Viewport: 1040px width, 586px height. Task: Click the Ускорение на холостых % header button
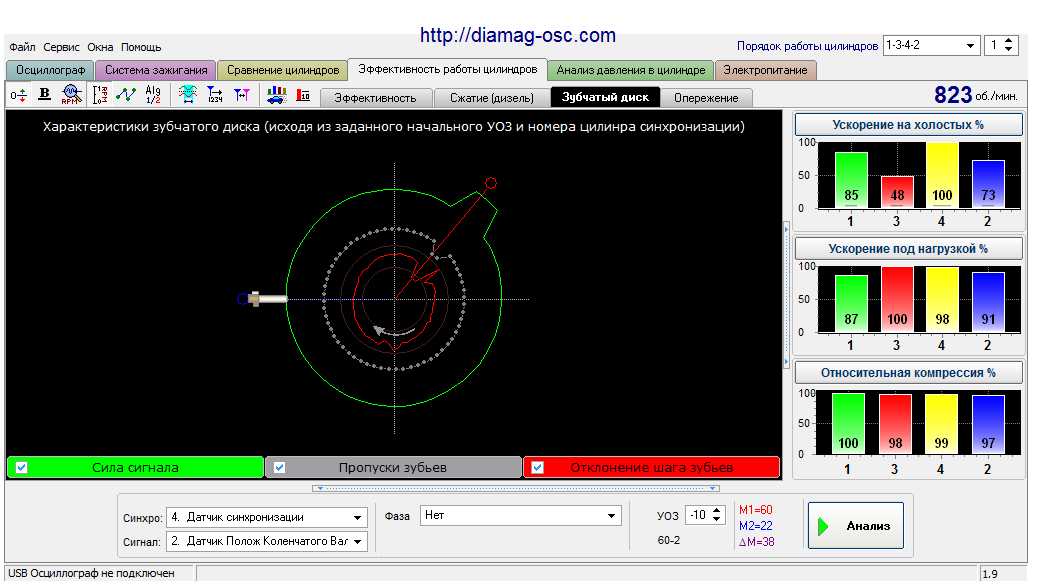[x=908, y=125]
